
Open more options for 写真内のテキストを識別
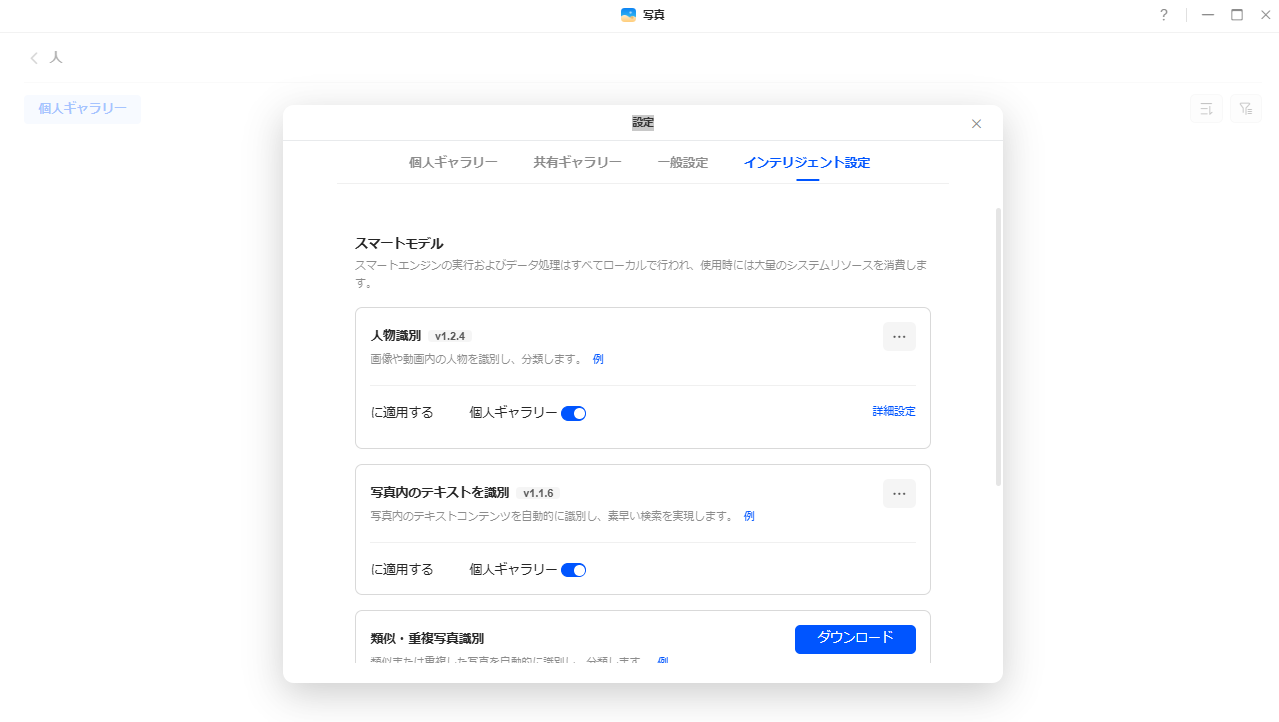(898, 494)
